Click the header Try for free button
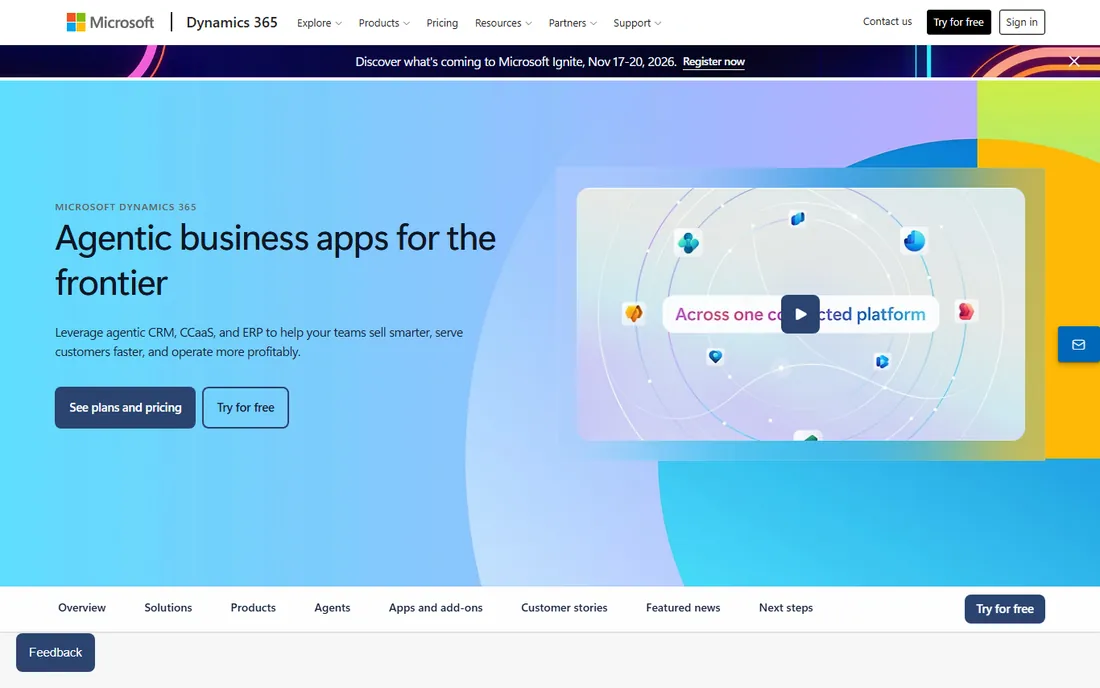 pos(958,22)
